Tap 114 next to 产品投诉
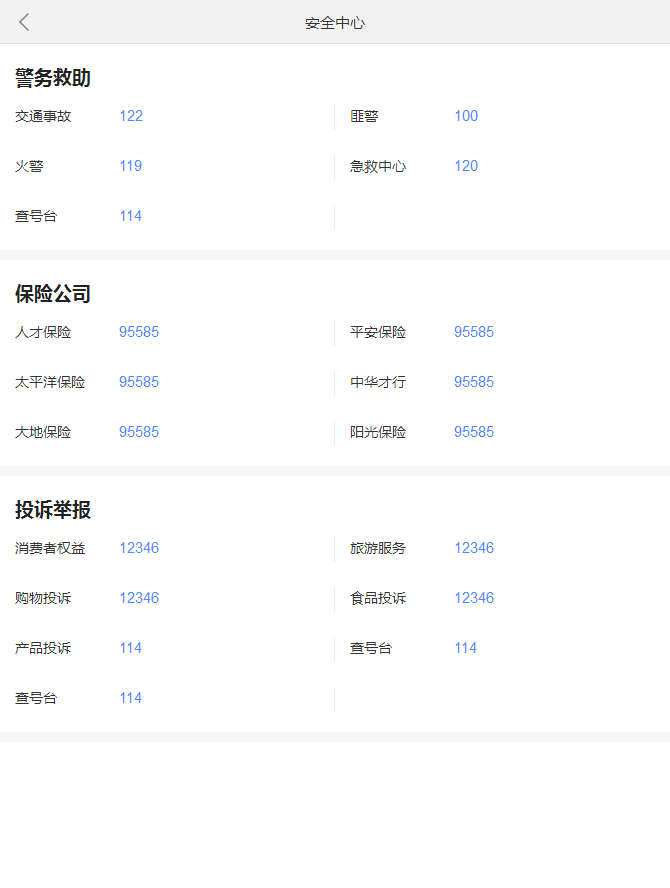This screenshot has height=888, width=670. click(x=131, y=648)
